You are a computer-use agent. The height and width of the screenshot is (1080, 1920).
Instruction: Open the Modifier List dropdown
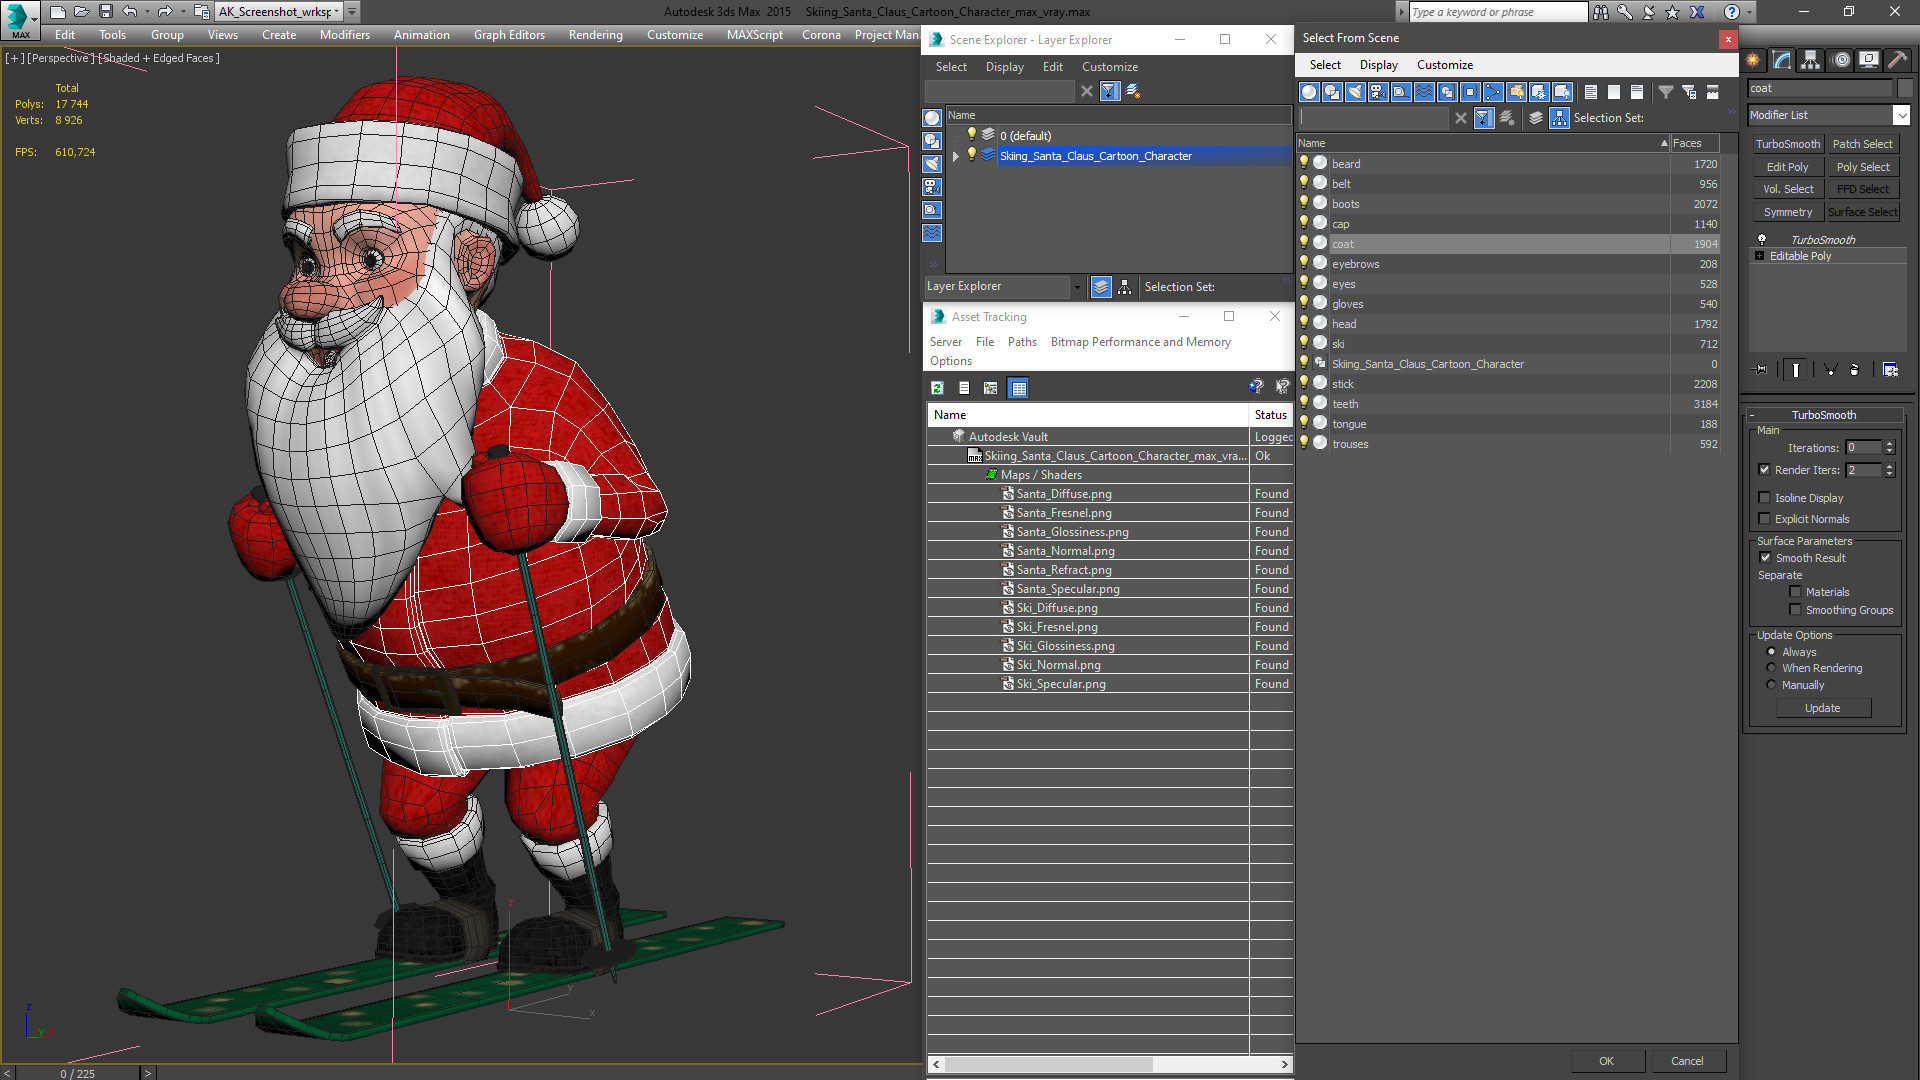1901,115
